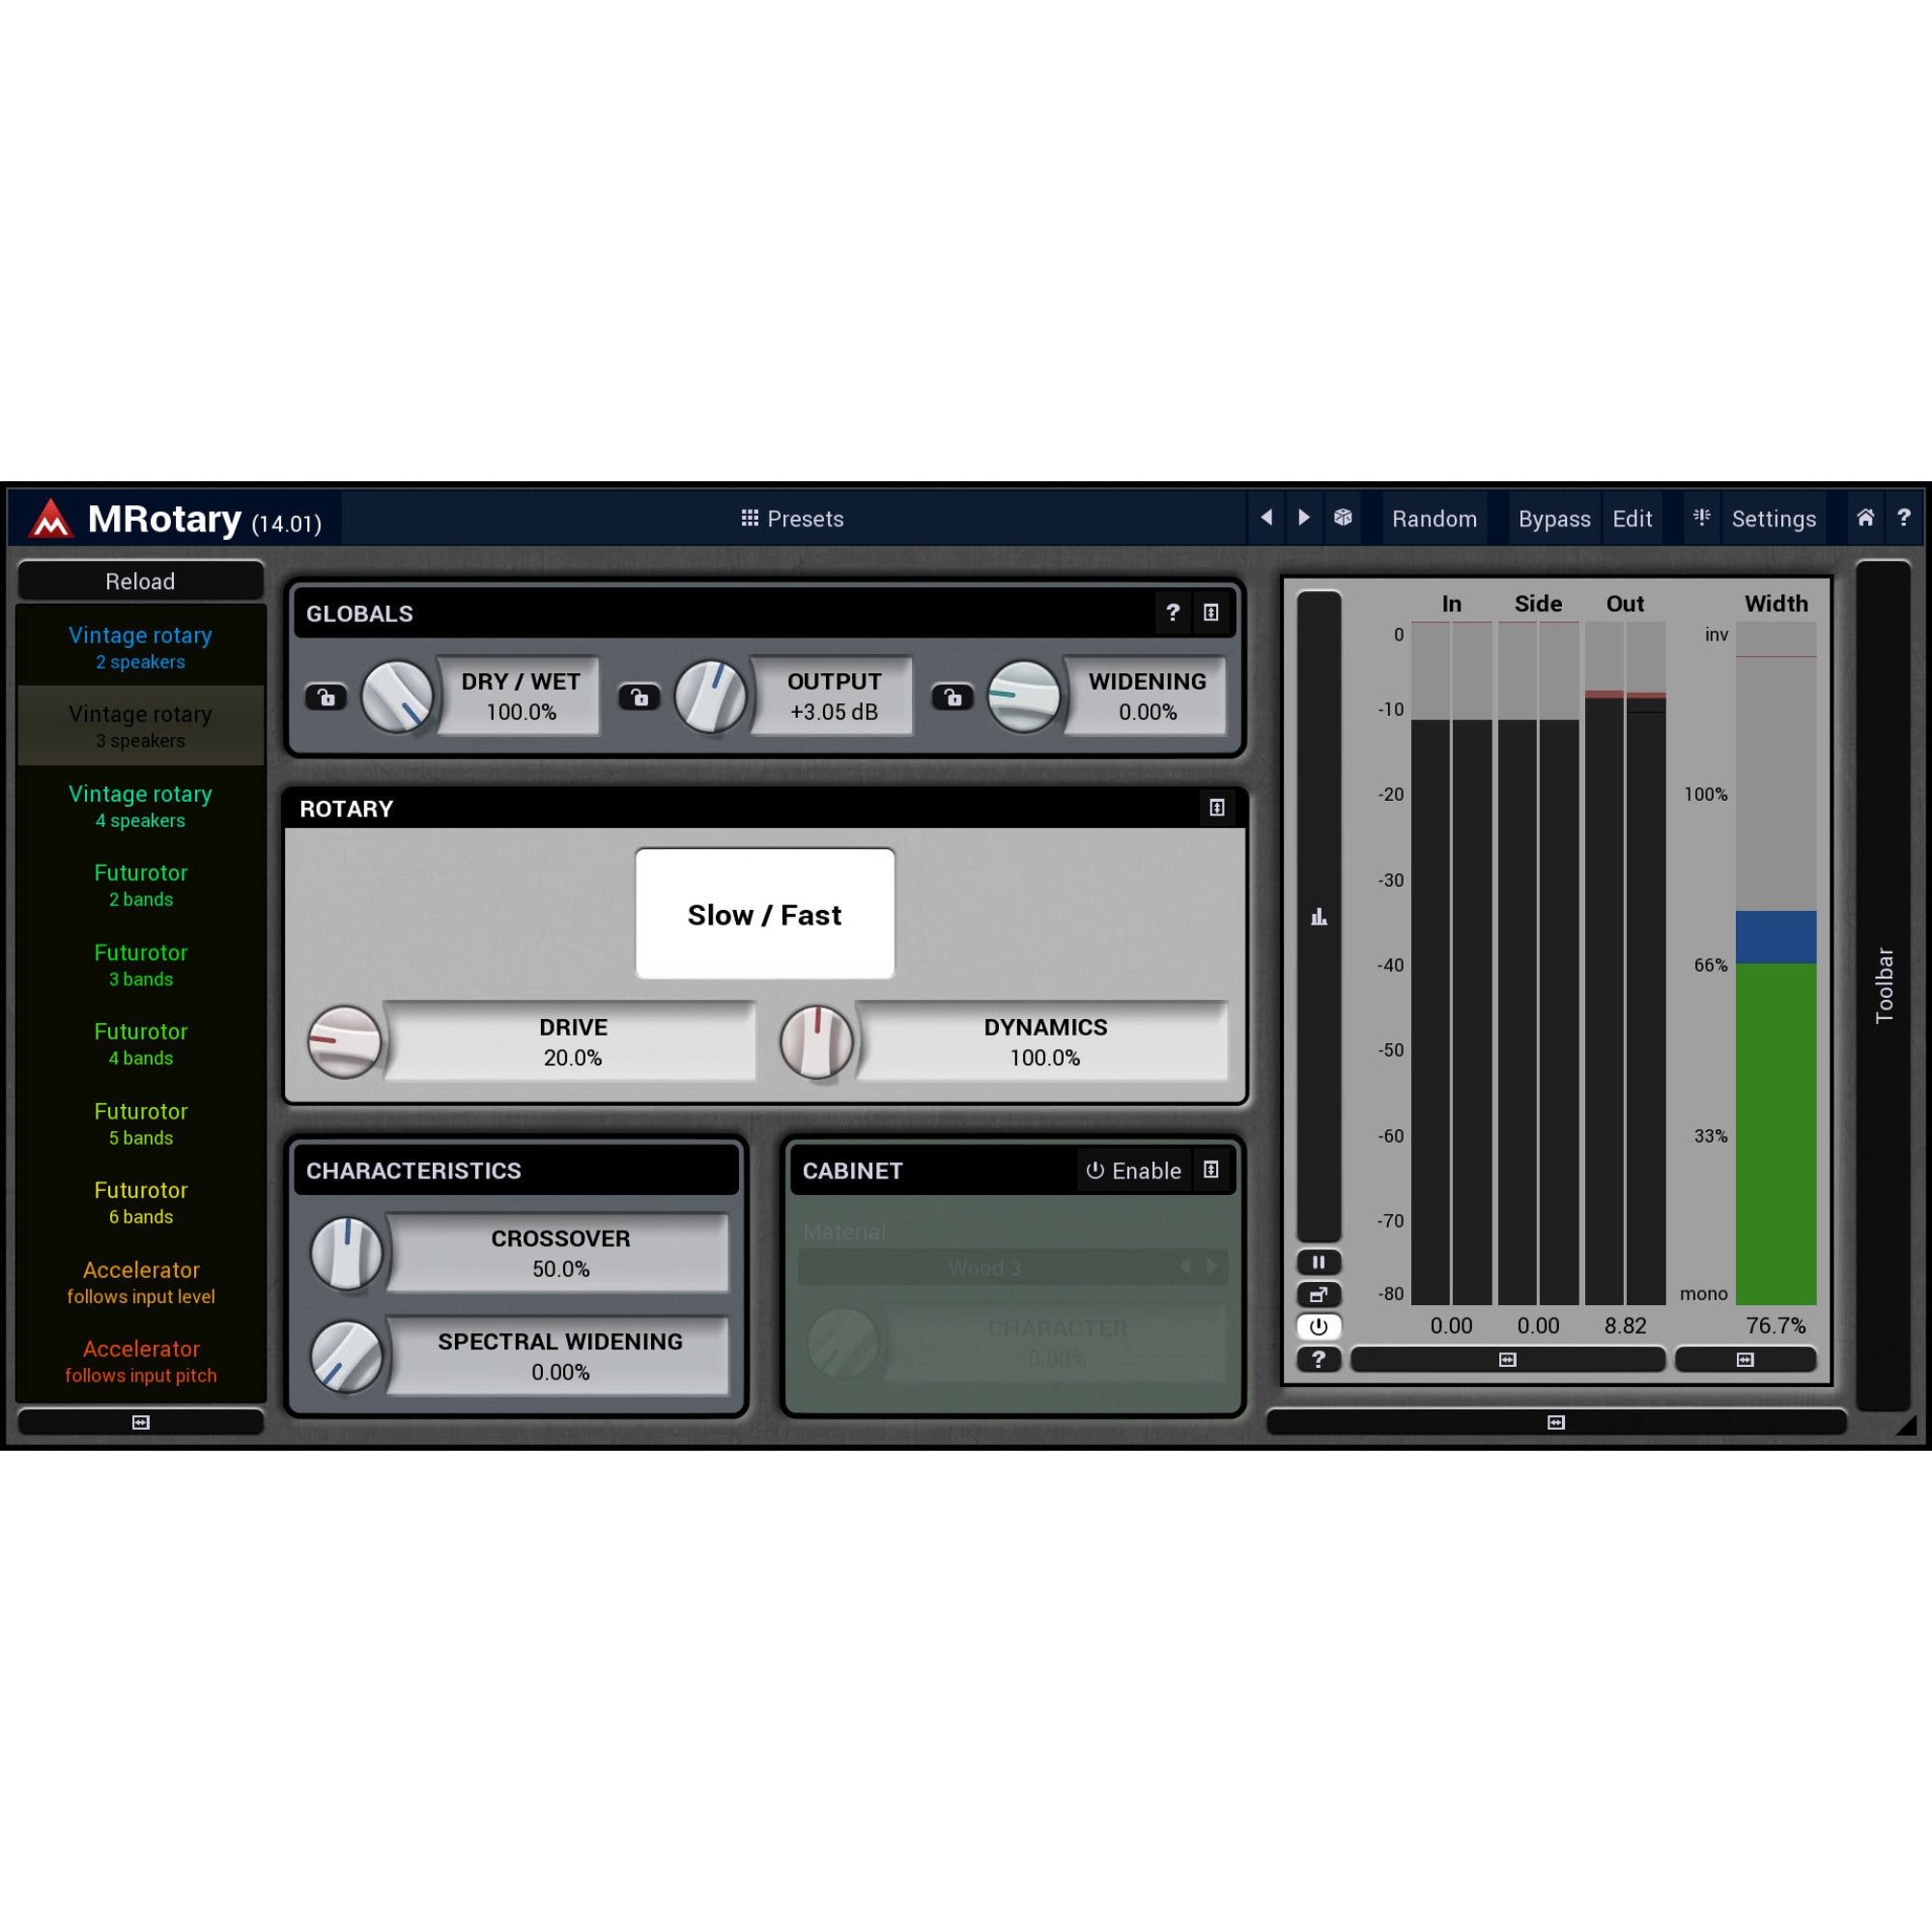Click the Random button

[1434, 518]
